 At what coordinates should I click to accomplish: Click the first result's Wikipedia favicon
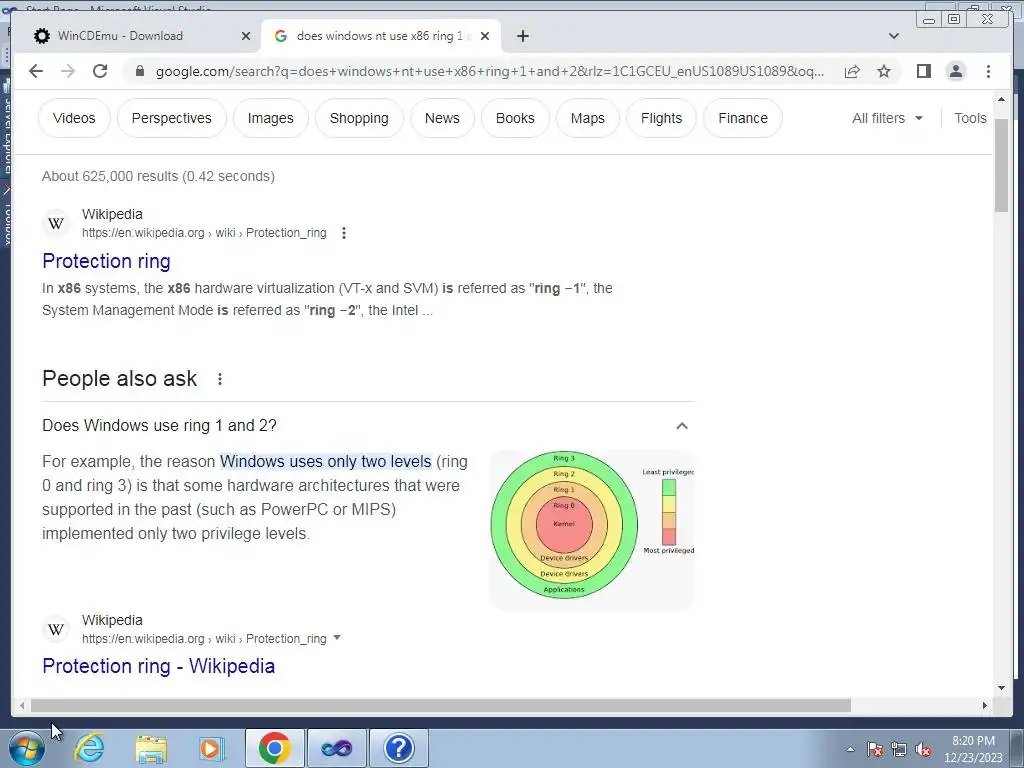[x=56, y=223]
